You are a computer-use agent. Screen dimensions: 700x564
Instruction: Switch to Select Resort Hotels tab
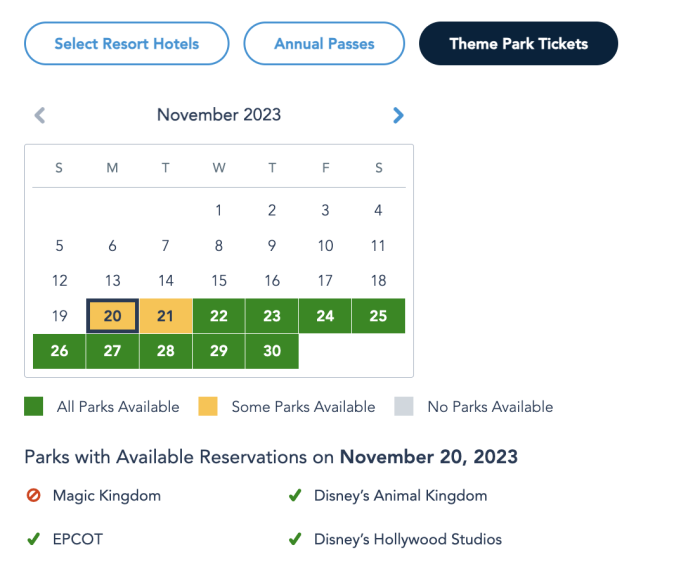(127, 44)
